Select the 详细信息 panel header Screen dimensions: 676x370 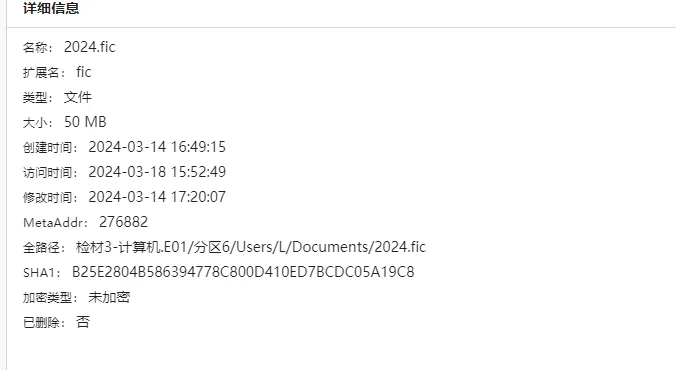[51, 8]
